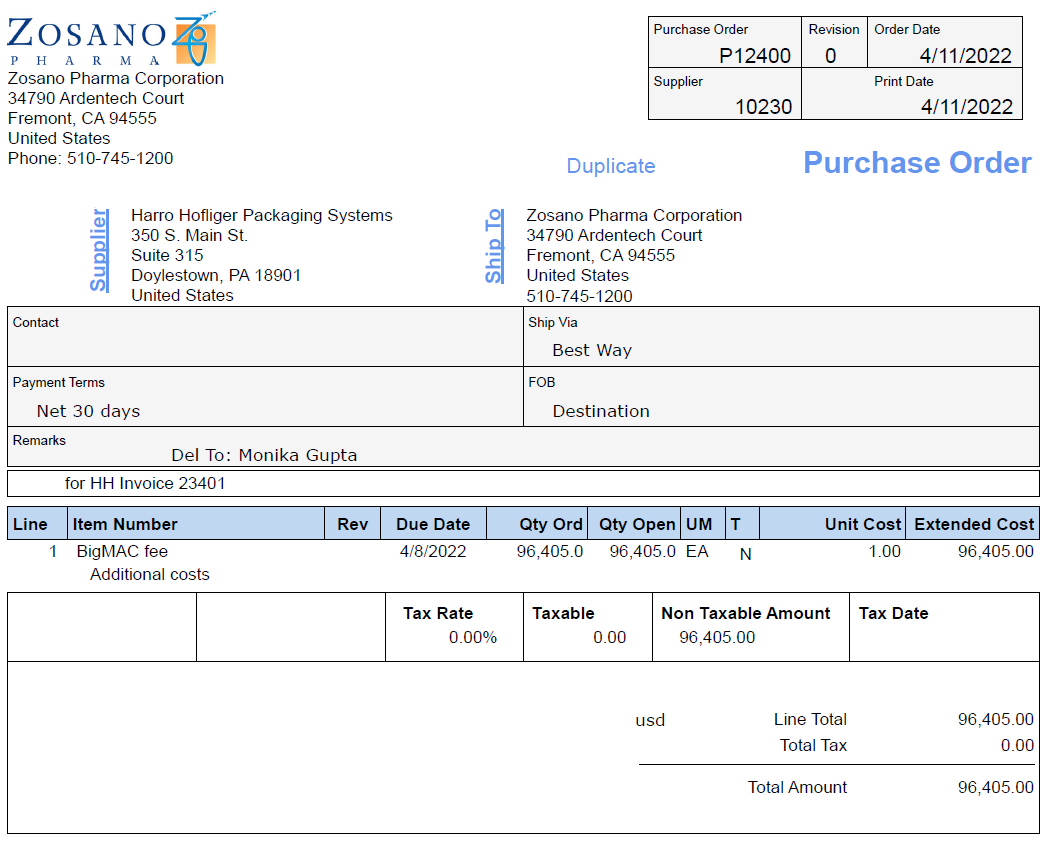
Task: Click the Zosano Pharma logo
Action: 111,39
